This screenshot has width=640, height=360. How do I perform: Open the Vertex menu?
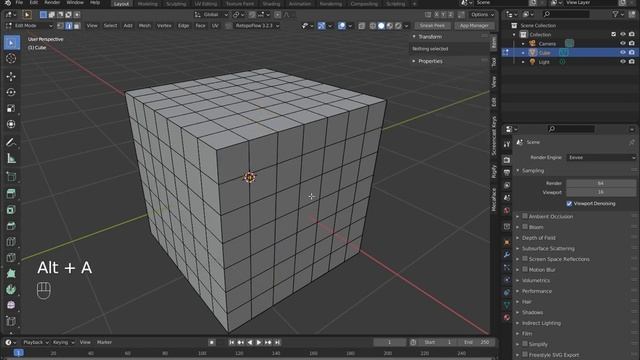pyautogui.click(x=164, y=26)
